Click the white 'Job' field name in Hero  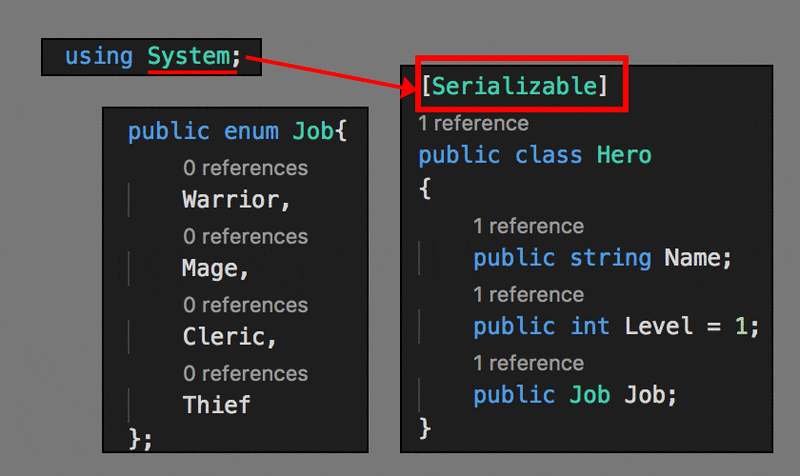pyautogui.click(x=645, y=395)
